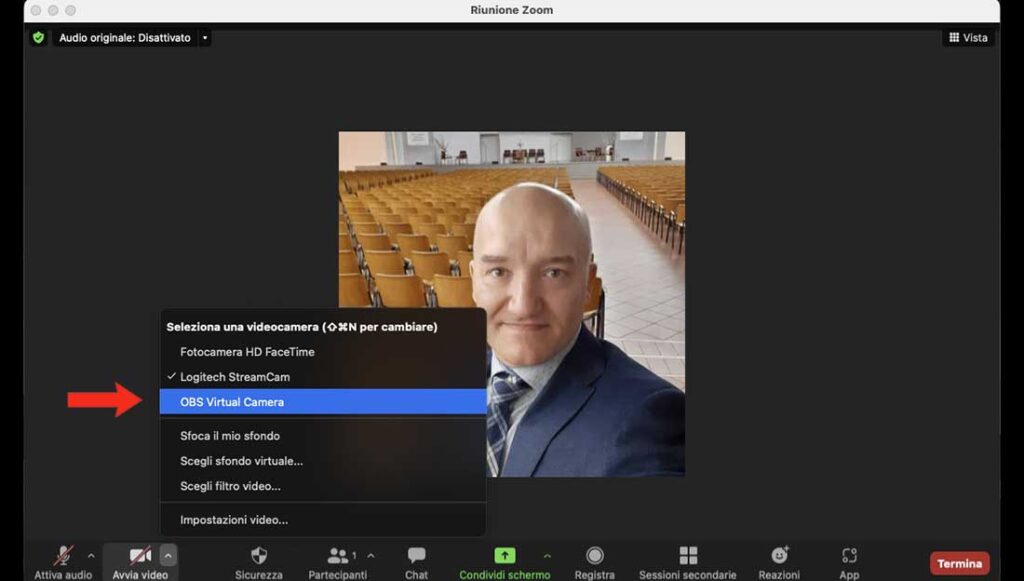The height and width of the screenshot is (581, 1024).
Task: Unmute with the Attiva audio microphone
Action: click(x=63, y=556)
